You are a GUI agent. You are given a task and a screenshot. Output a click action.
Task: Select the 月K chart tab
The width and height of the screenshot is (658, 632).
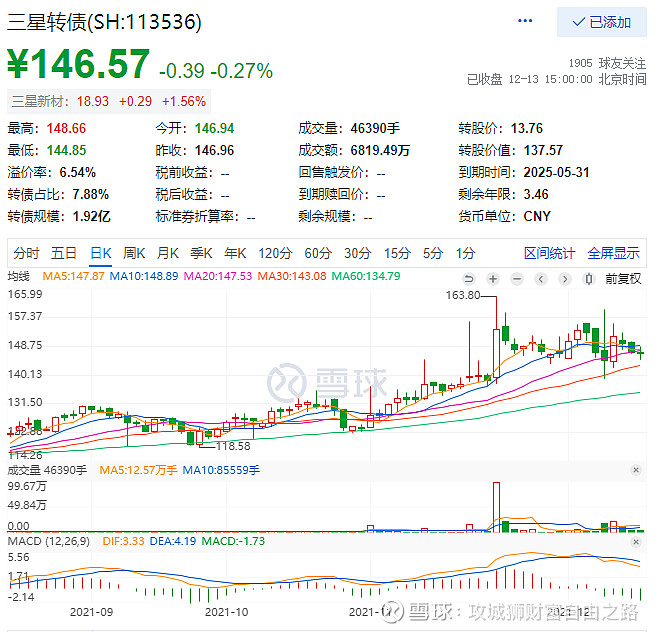168,253
